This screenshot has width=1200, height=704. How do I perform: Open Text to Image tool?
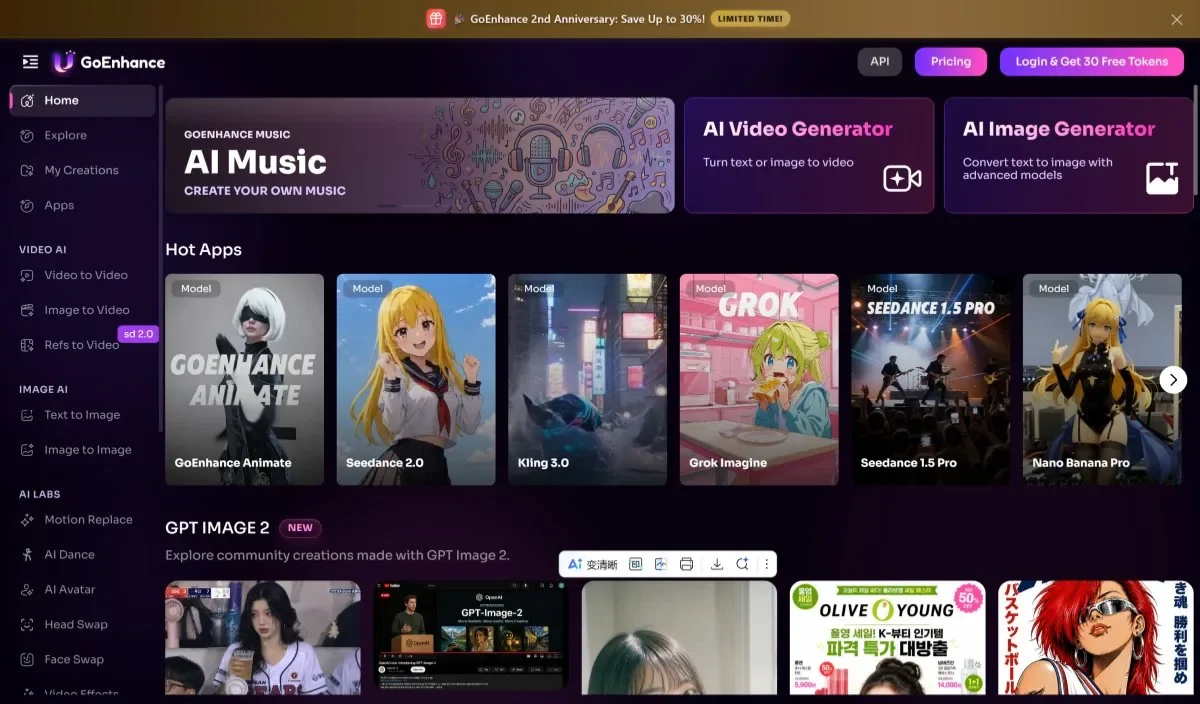tap(83, 415)
